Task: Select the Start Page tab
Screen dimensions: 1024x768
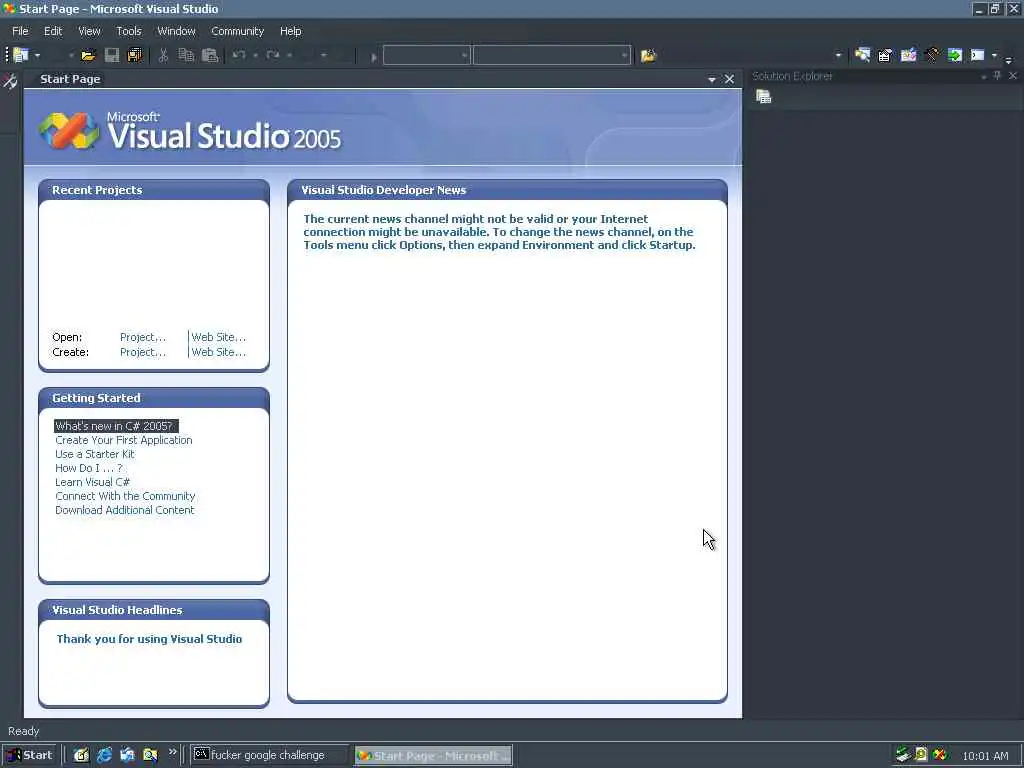Action: 70,79
